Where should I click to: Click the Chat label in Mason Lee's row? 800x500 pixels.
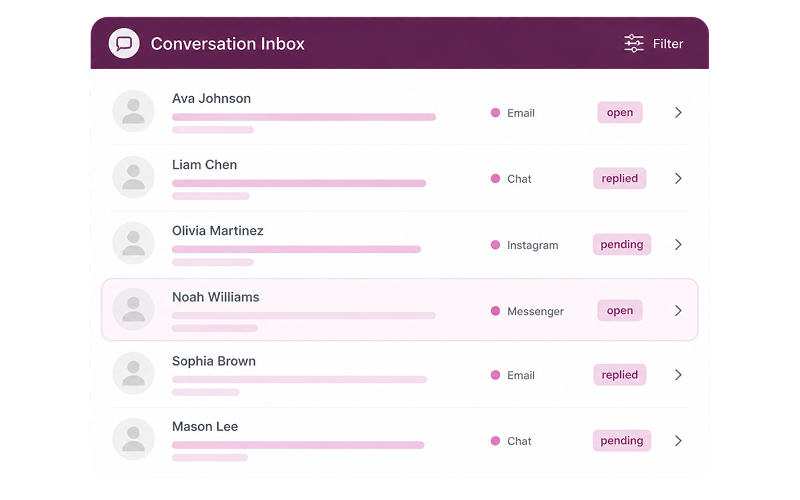519,441
